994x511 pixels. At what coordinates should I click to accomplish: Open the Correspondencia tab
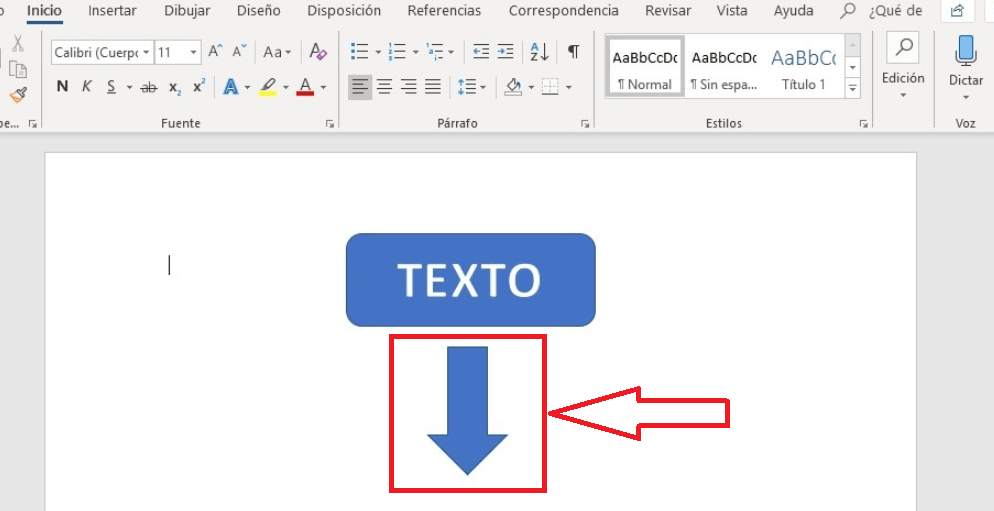click(564, 11)
